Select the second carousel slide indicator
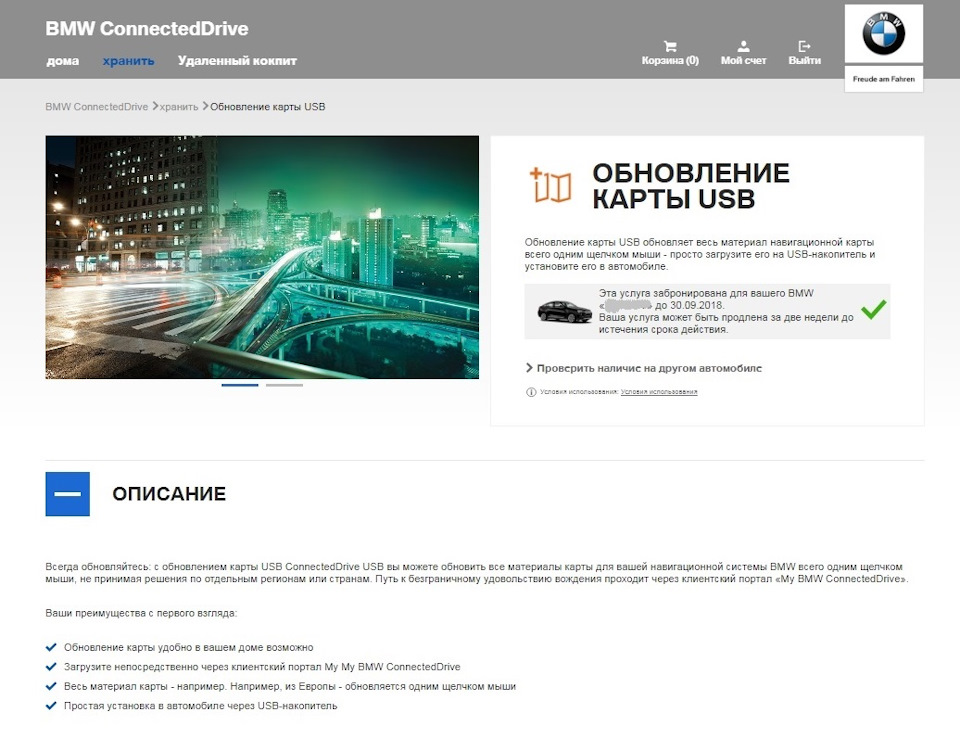This screenshot has width=960, height=751. [x=284, y=385]
